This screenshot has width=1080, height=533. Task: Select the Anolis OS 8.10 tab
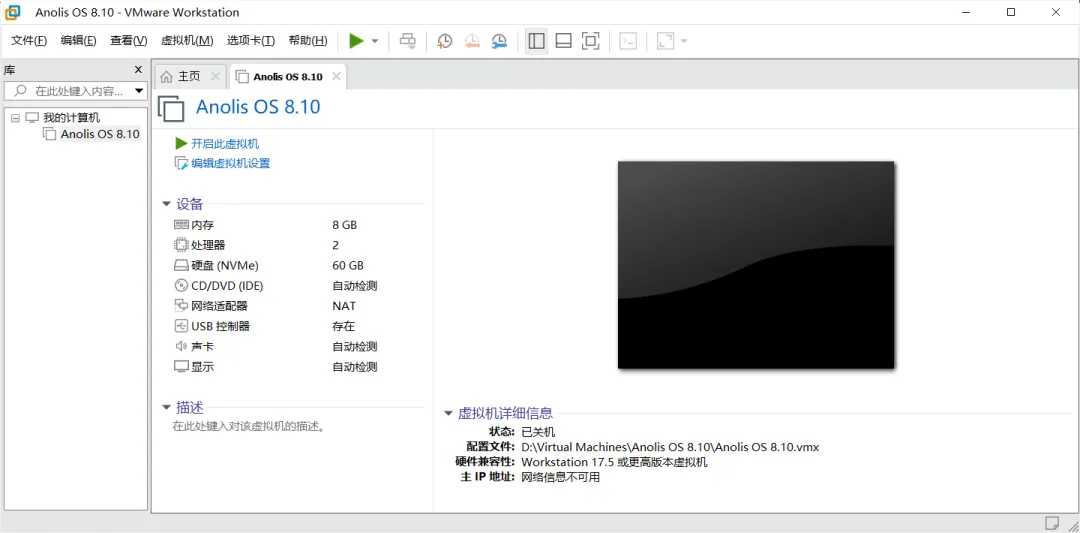(288, 76)
